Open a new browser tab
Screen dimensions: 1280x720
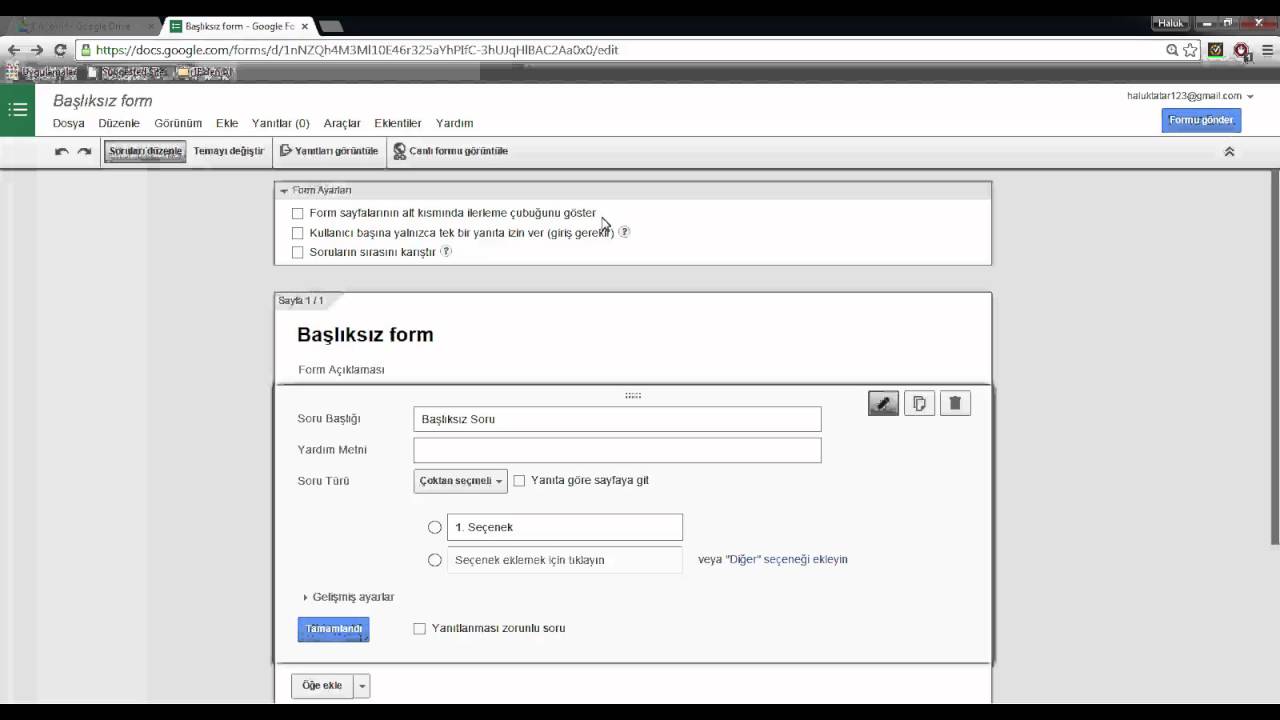point(332,26)
